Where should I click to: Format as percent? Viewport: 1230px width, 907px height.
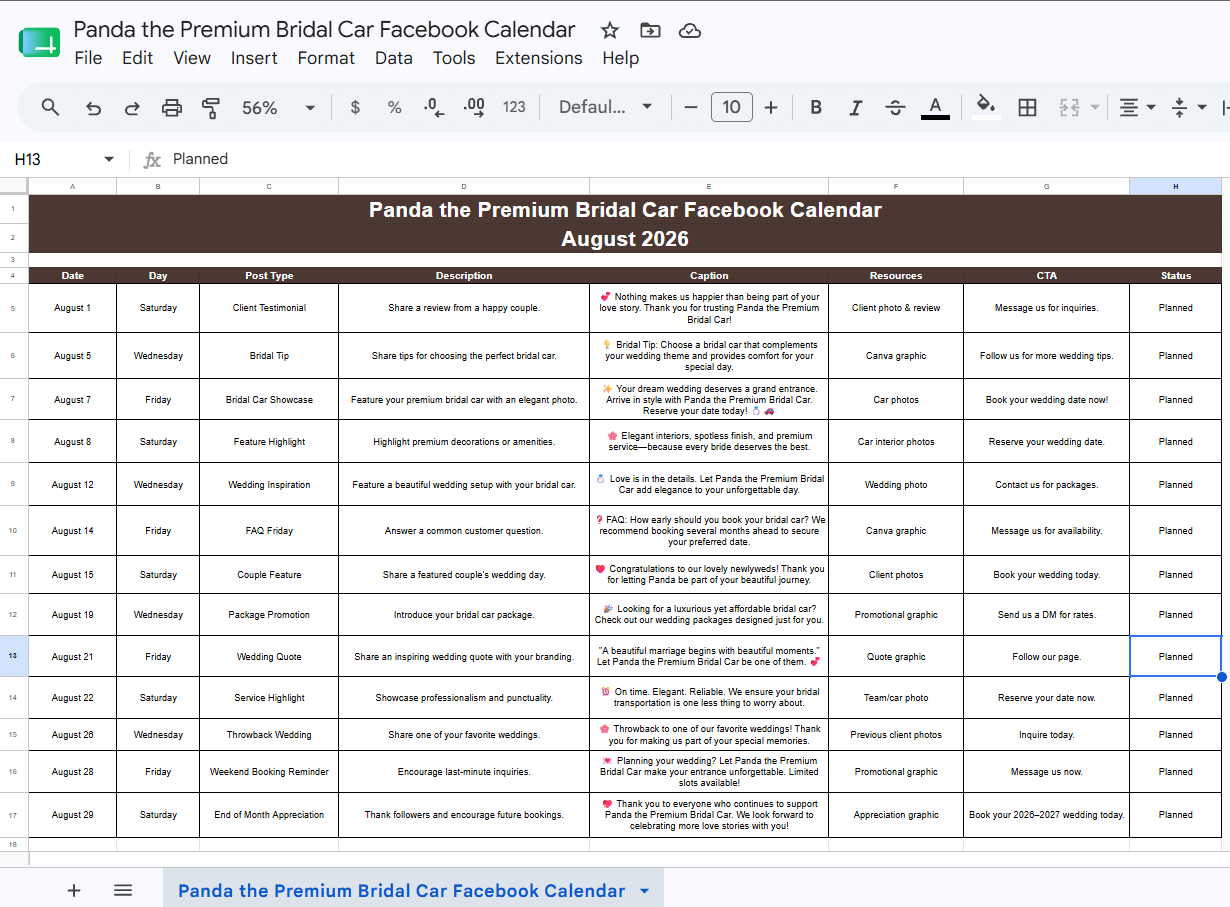(x=394, y=107)
